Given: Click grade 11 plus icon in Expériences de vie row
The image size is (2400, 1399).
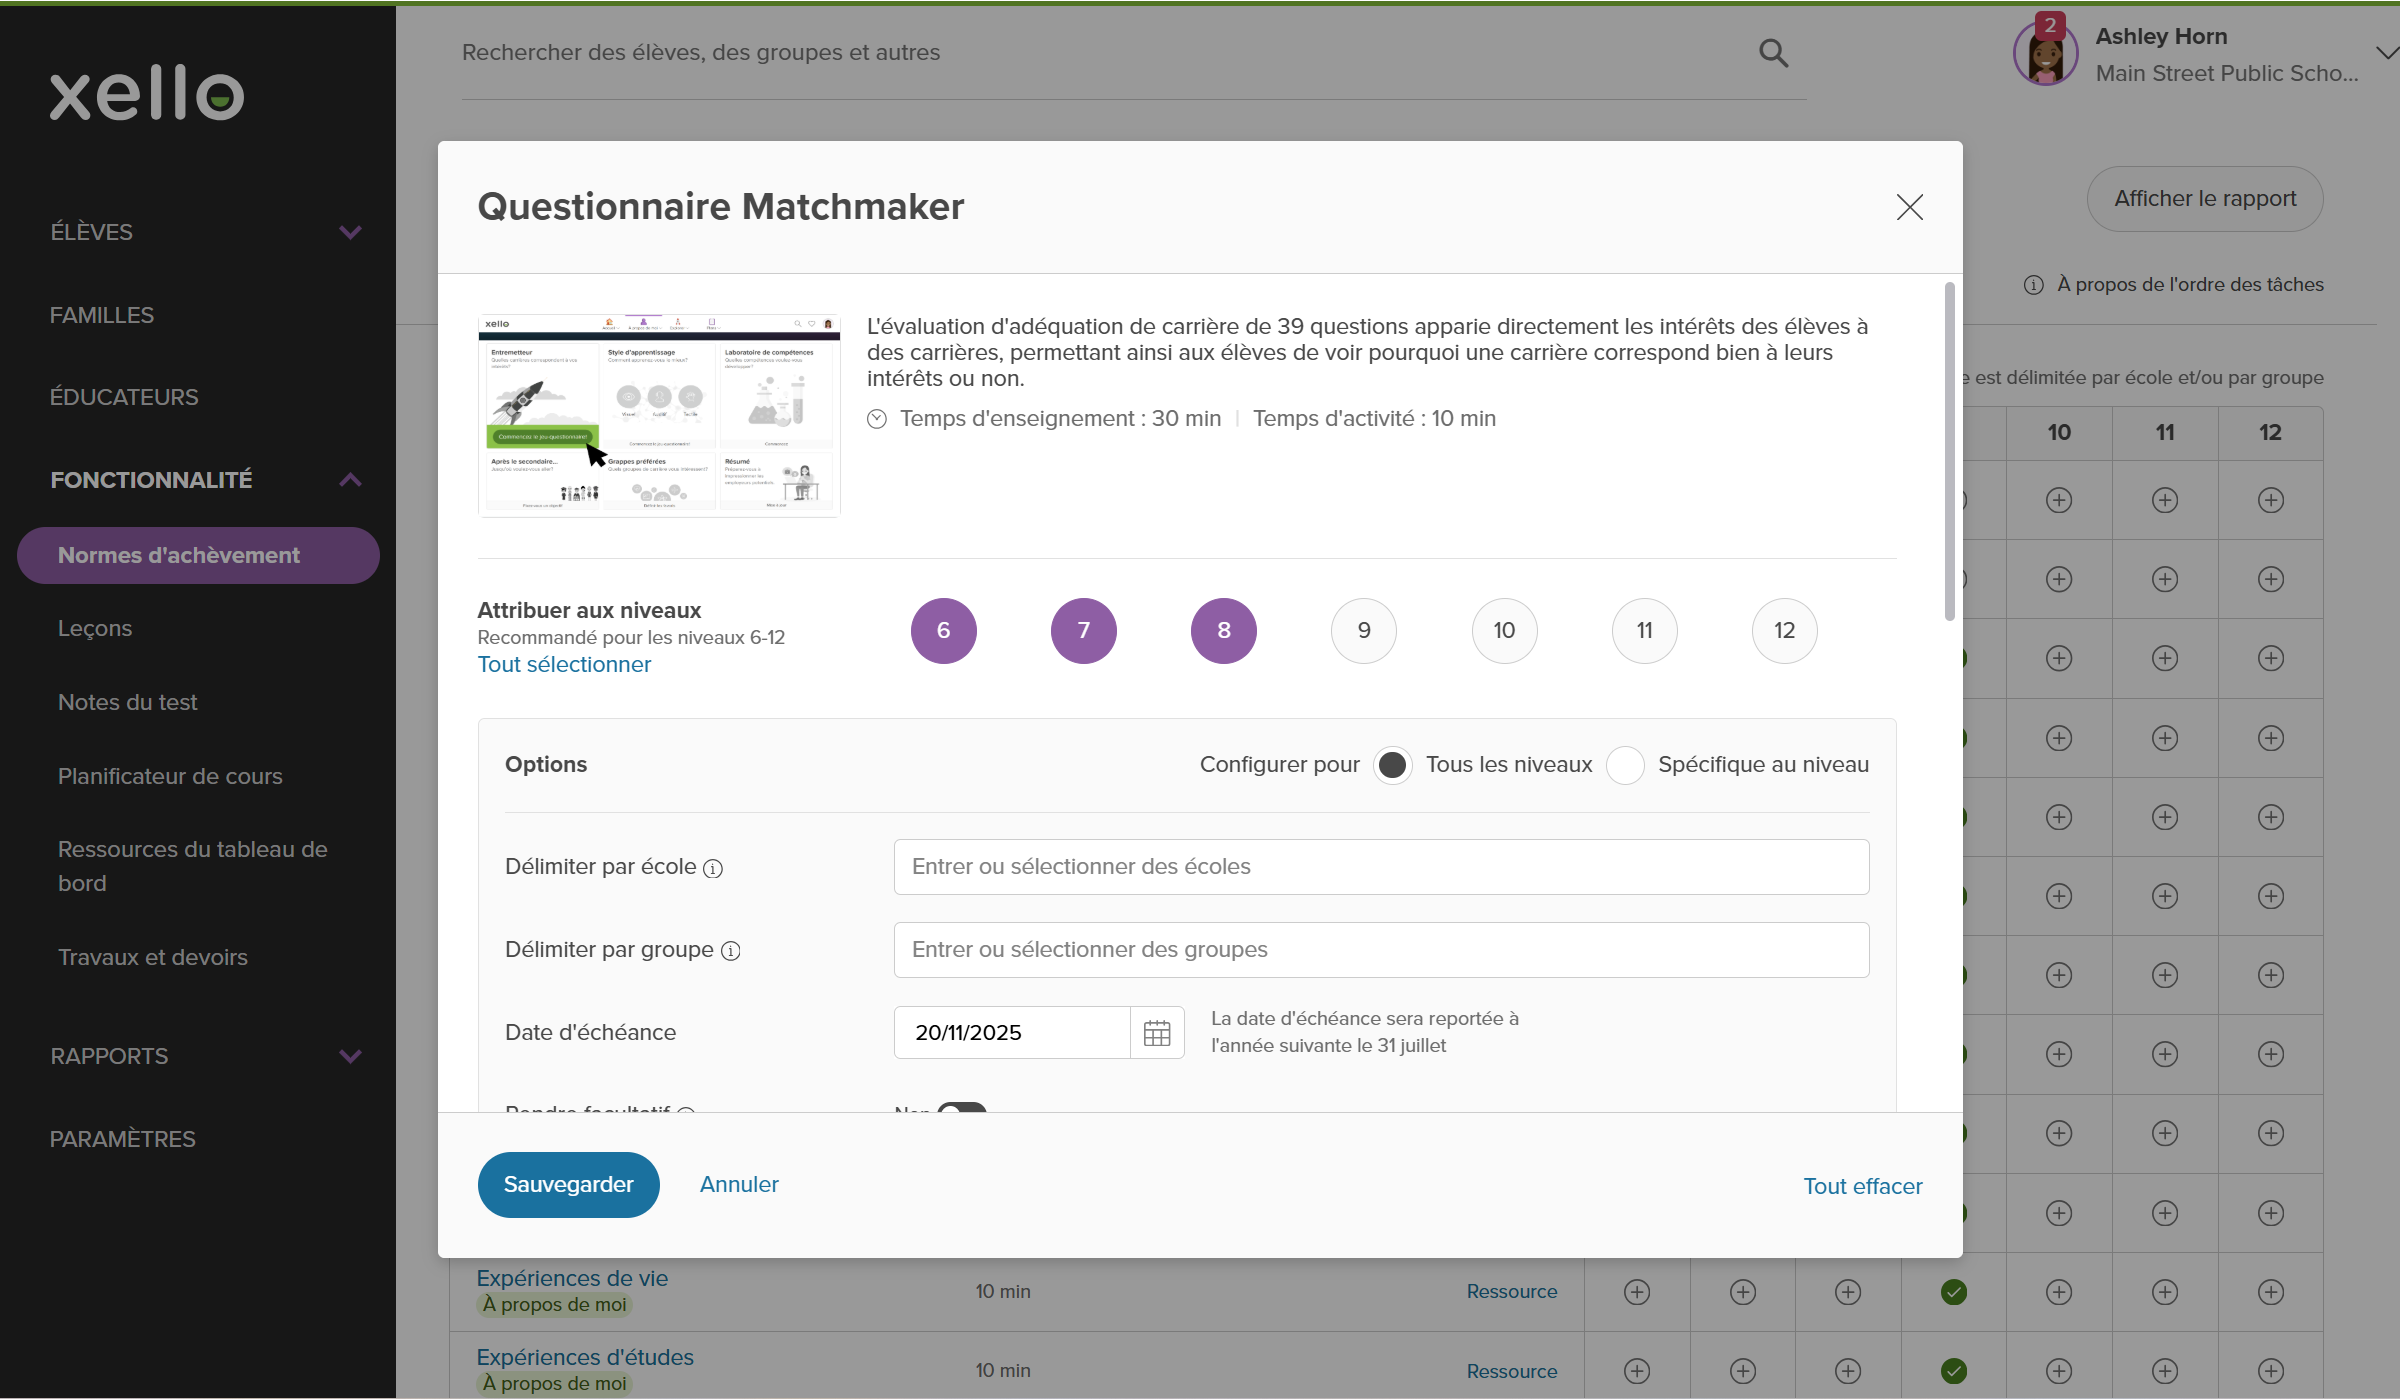Looking at the screenshot, I should click(x=2165, y=1292).
